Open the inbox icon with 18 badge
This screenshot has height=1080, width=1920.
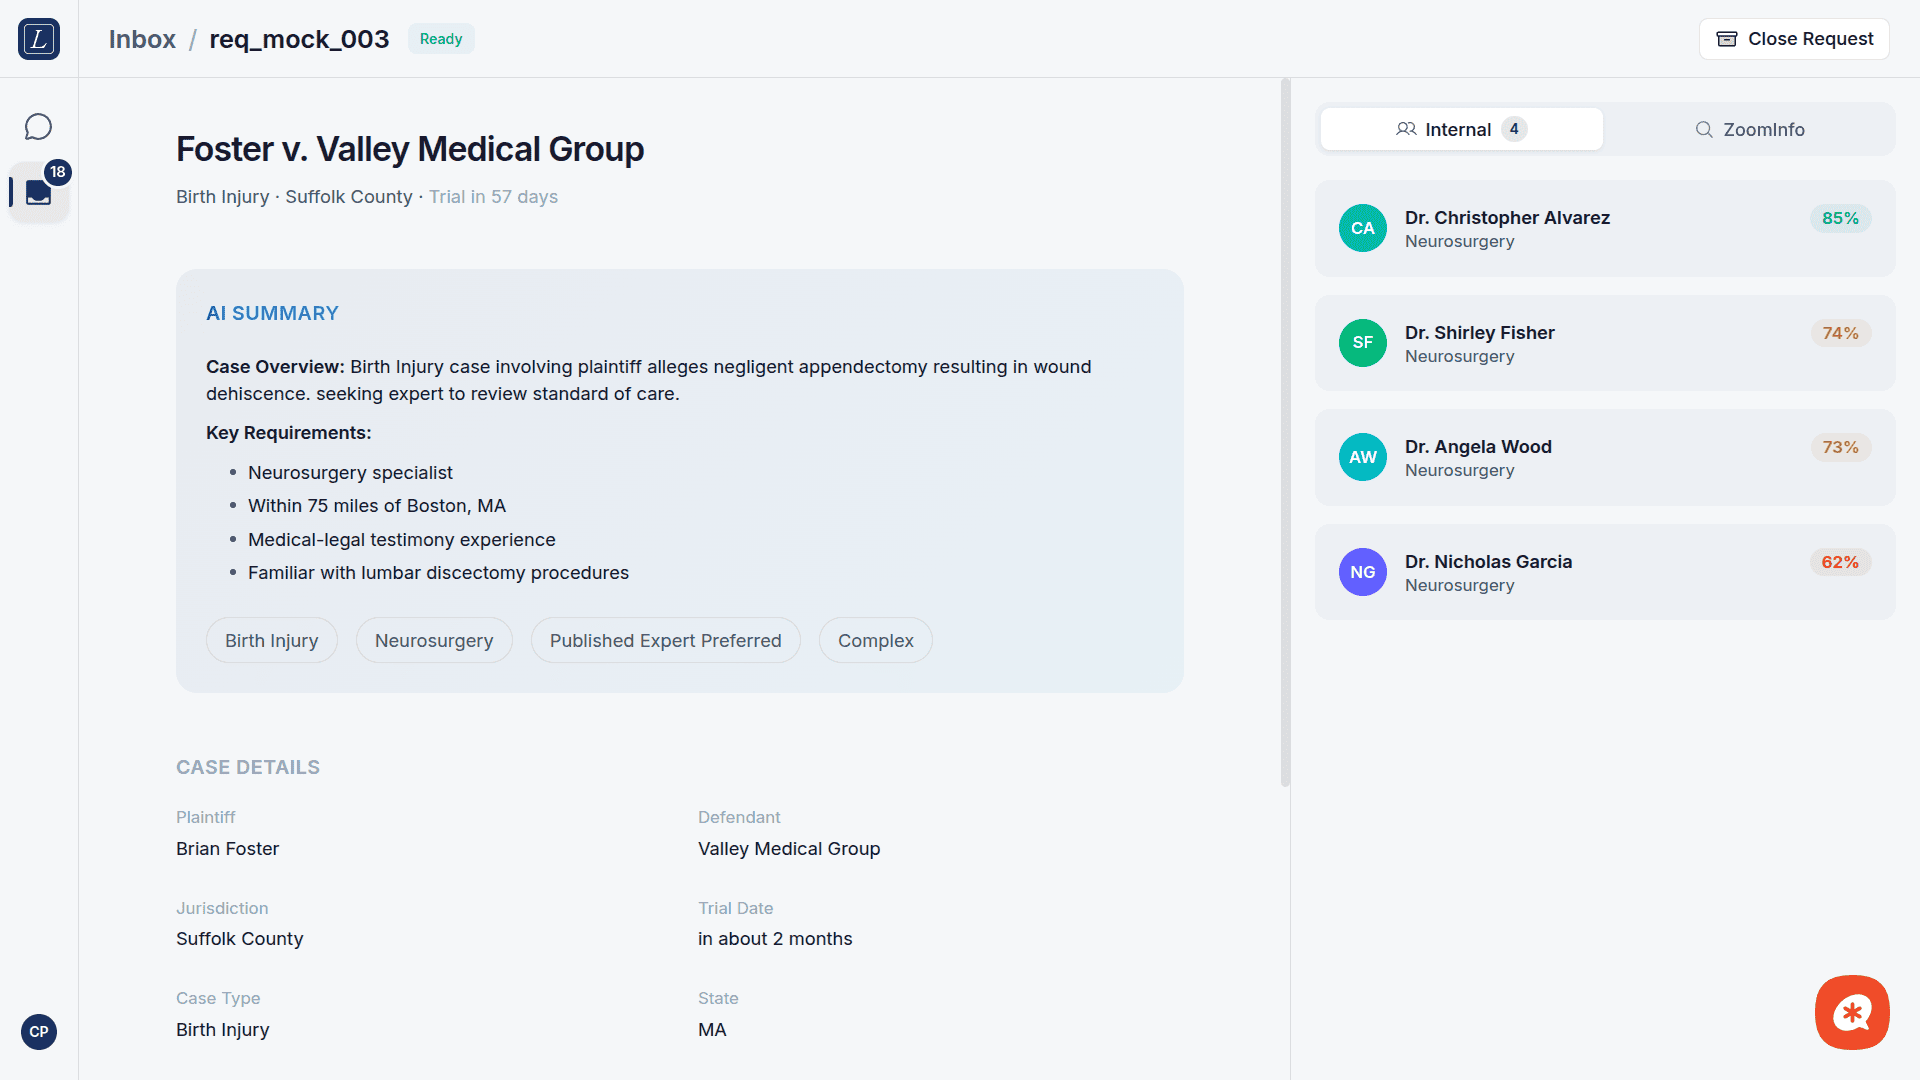coord(39,192)
